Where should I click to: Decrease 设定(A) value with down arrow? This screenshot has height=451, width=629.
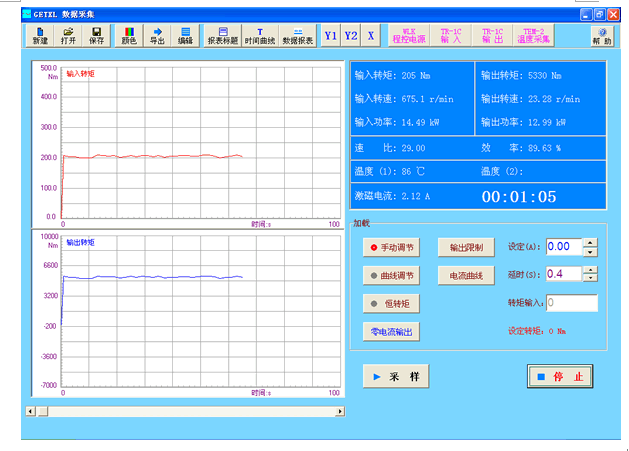tap(590, 251)
